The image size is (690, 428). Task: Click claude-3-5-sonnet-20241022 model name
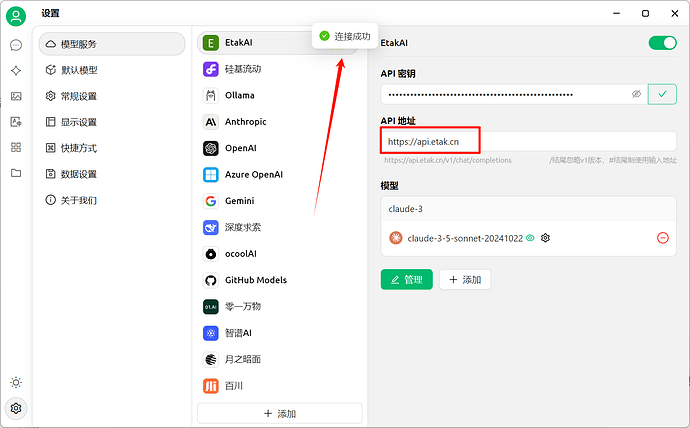465,238
